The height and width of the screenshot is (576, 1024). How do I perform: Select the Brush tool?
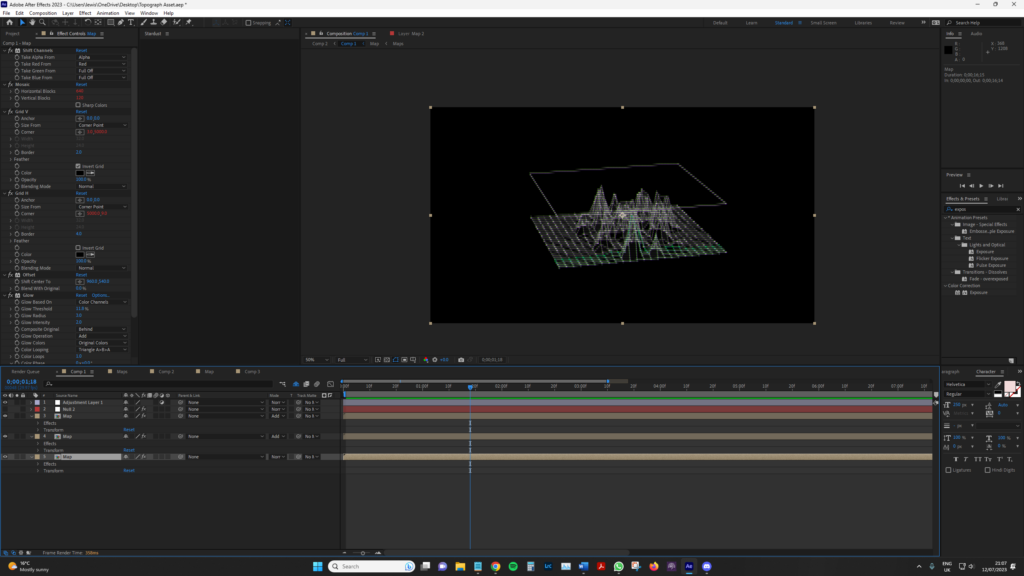[144, 22]
